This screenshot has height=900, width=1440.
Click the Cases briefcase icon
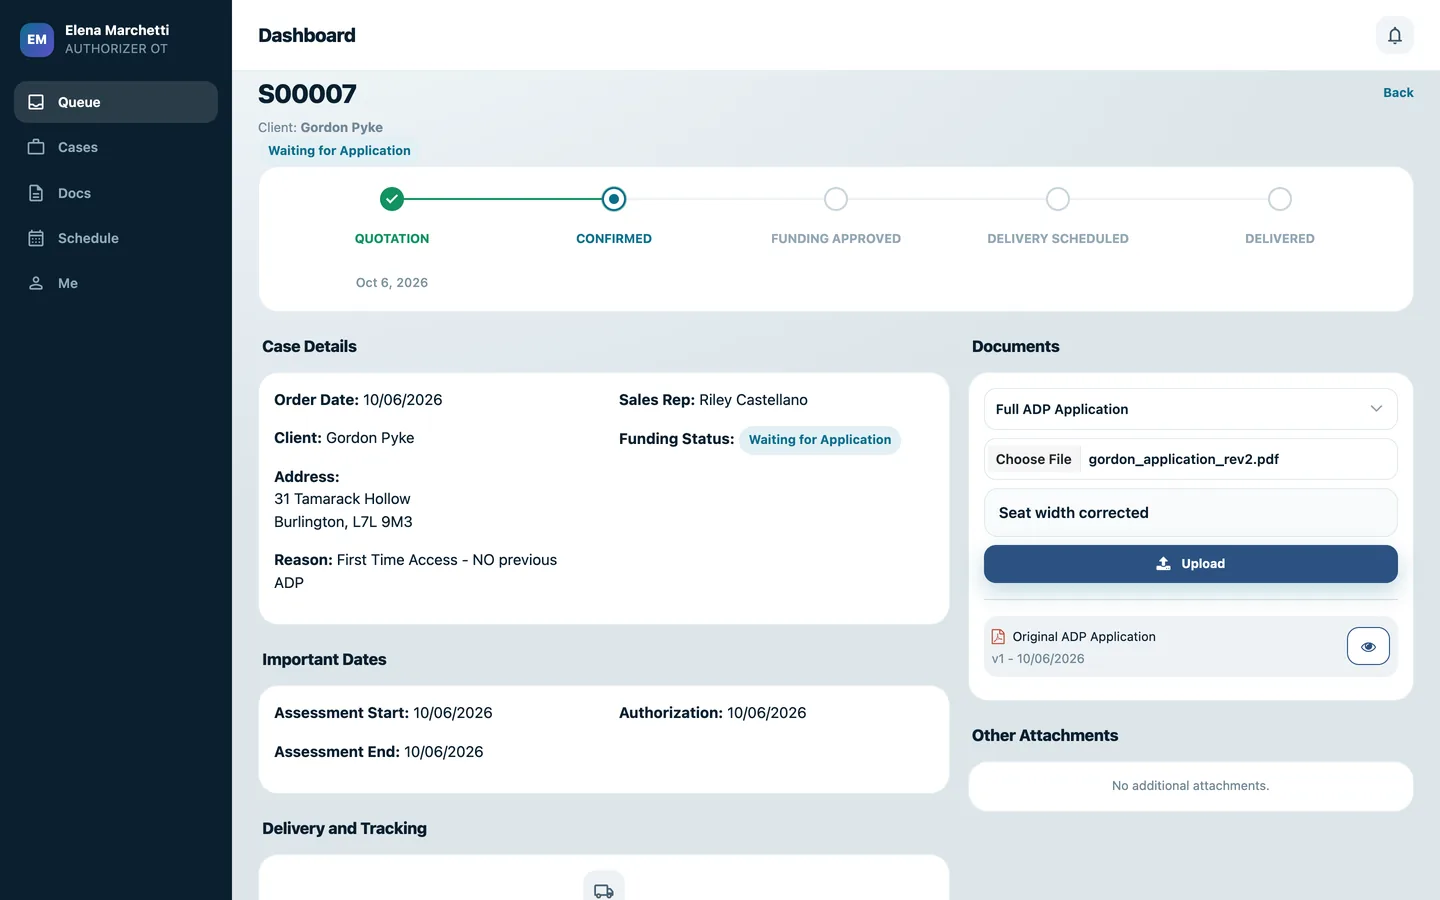click(36, 147)
